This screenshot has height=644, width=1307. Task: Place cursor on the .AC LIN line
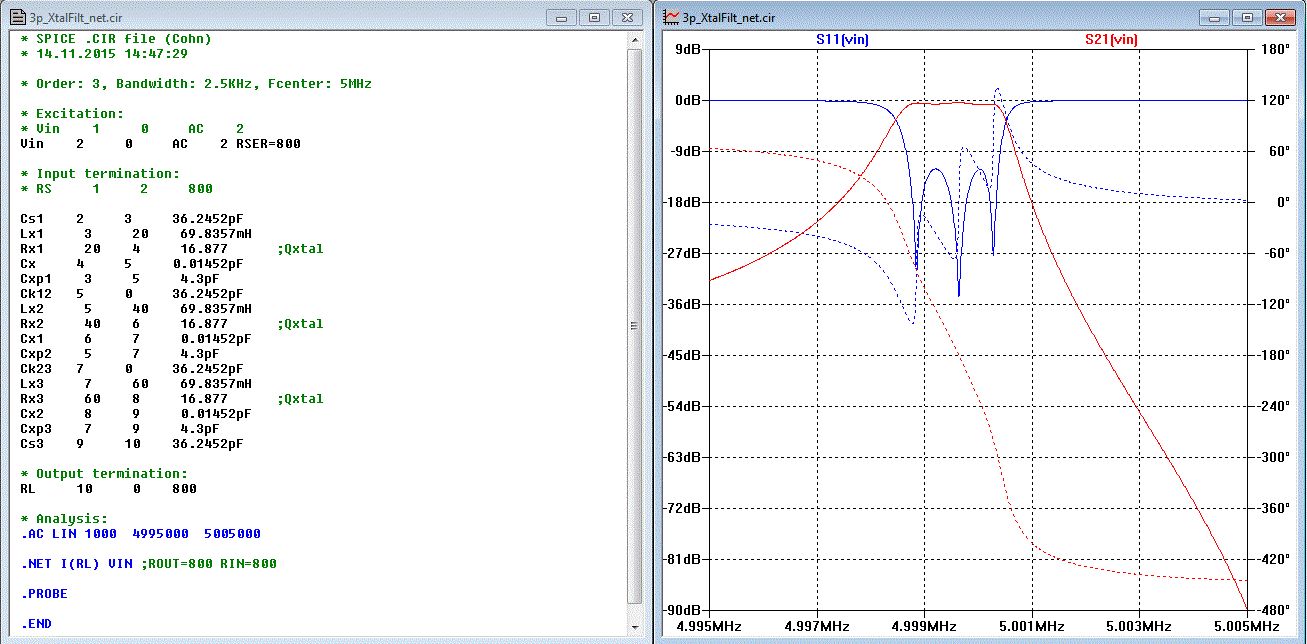coord(140,534)
